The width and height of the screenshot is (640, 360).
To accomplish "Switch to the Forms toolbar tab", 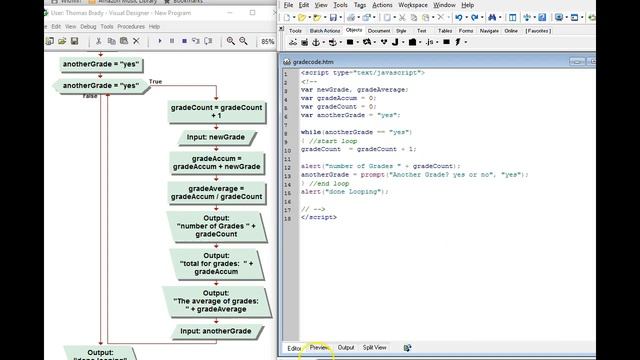I will tap(466, 31).
